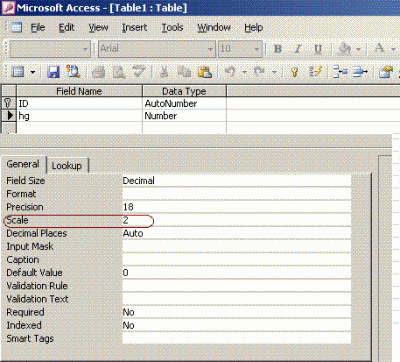Select the Number data type cell
Viewport: 400px width, 362px height.
click(x=184, y=116)
